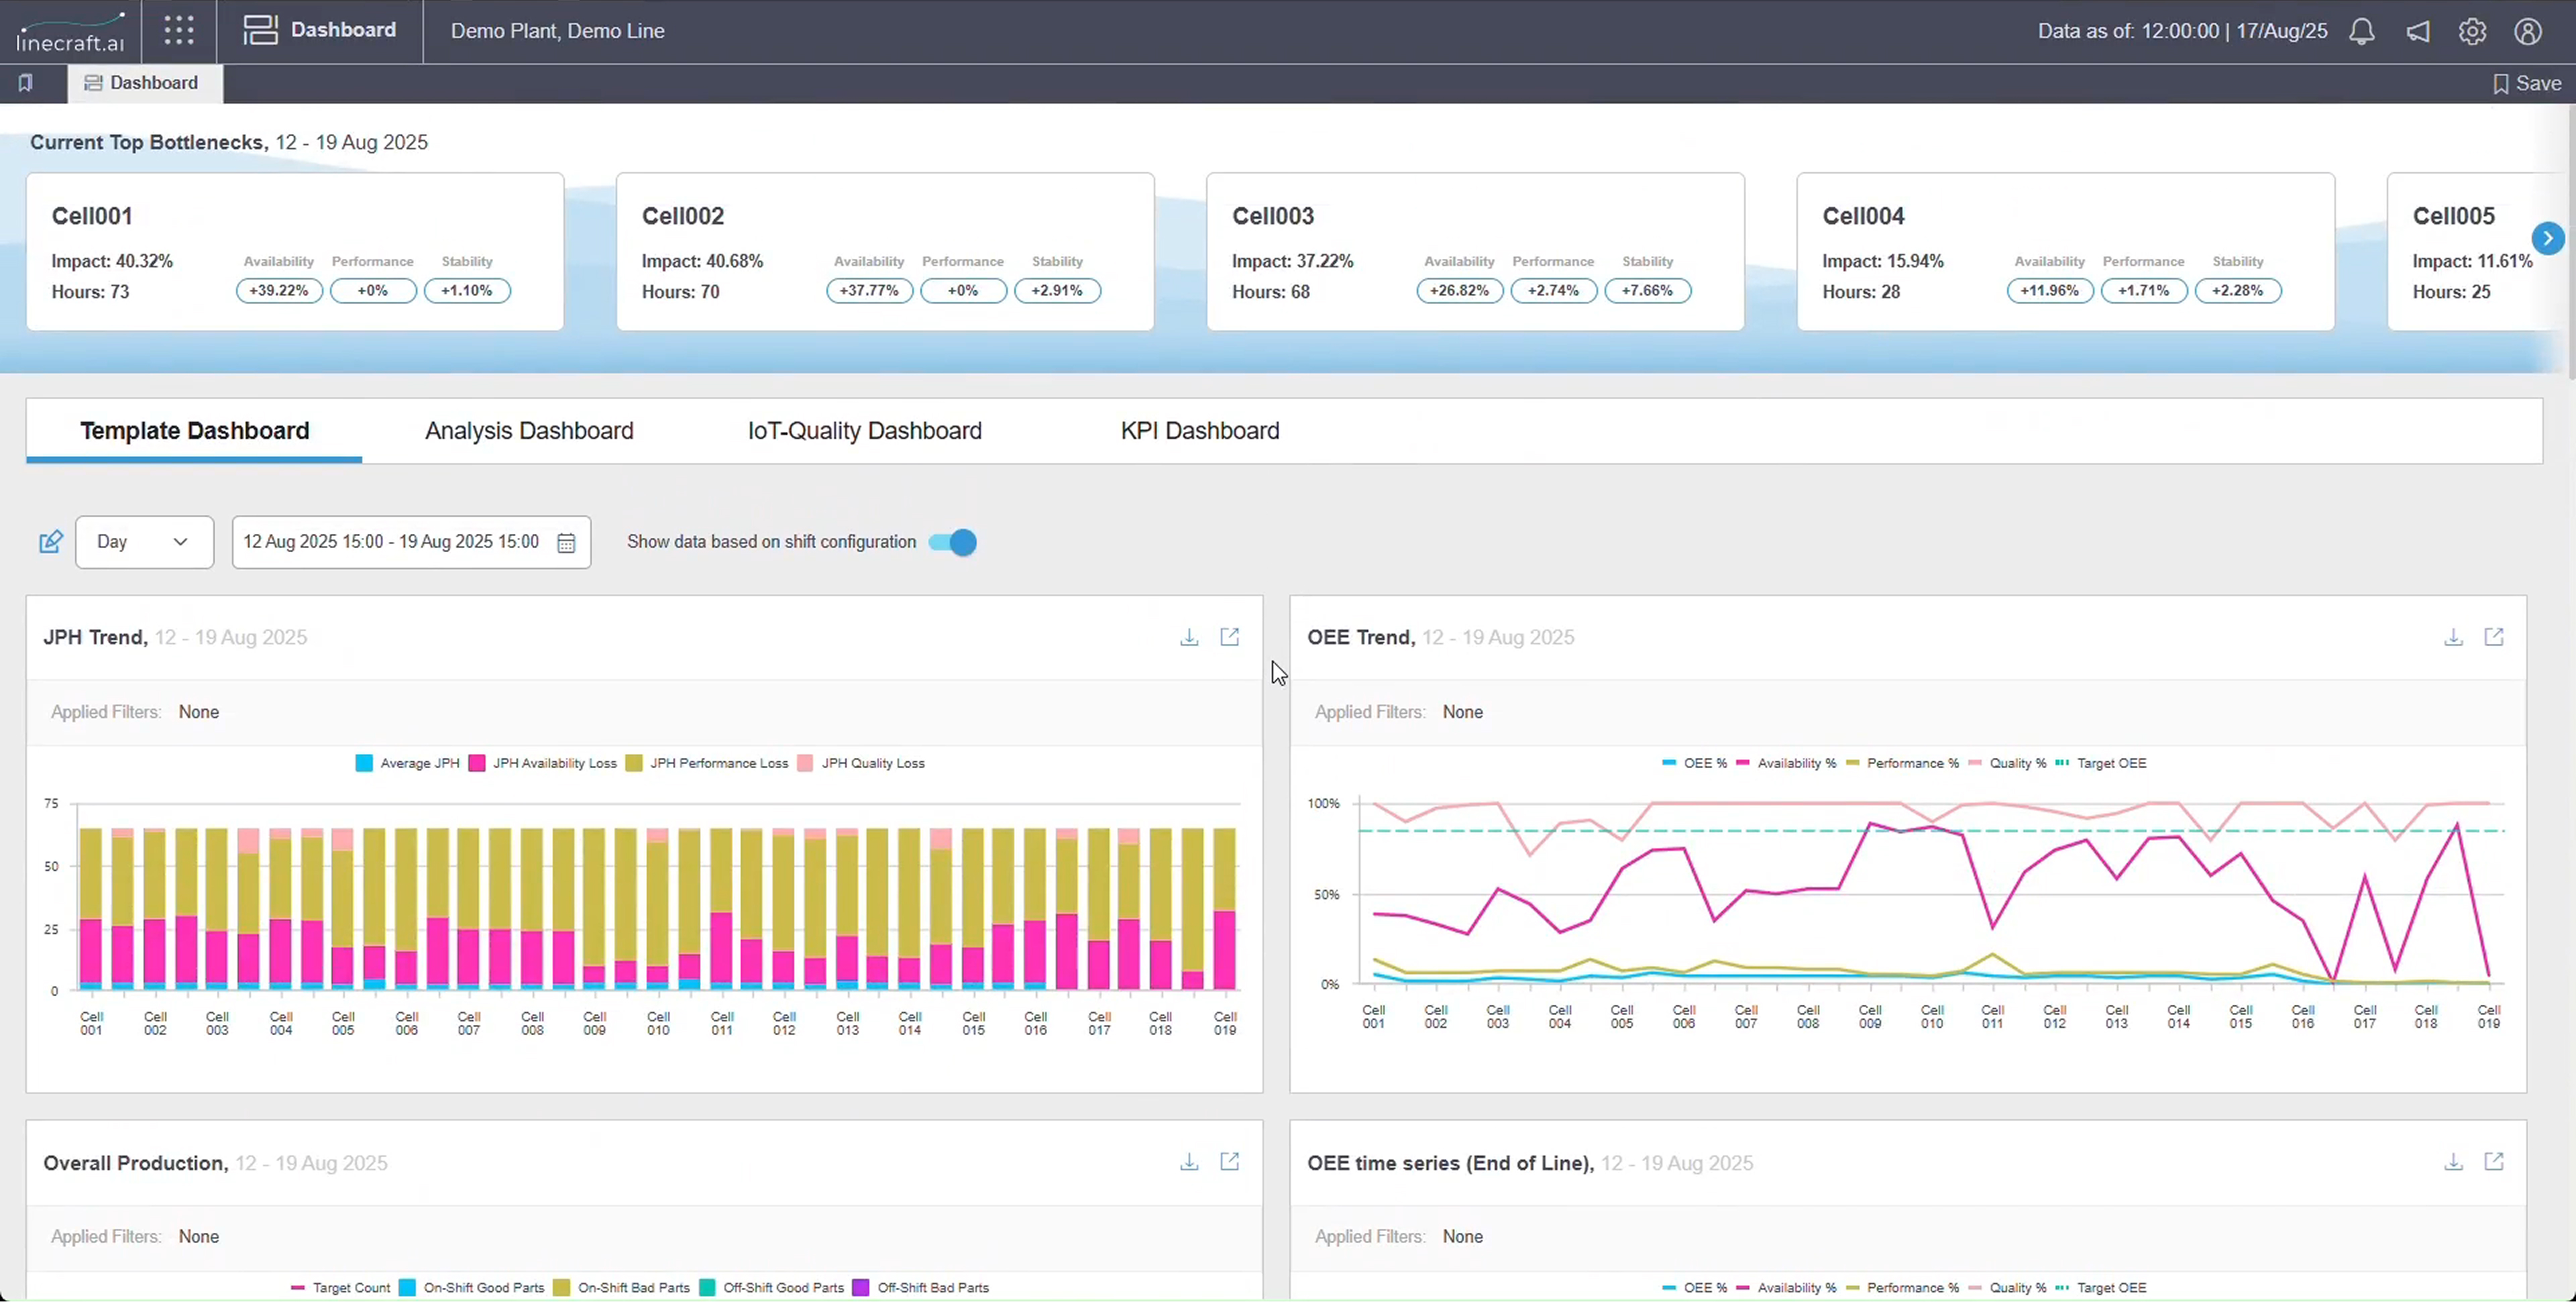
Task: Open JPH Trend in expanded view
Action: [x=1230, y=637]
